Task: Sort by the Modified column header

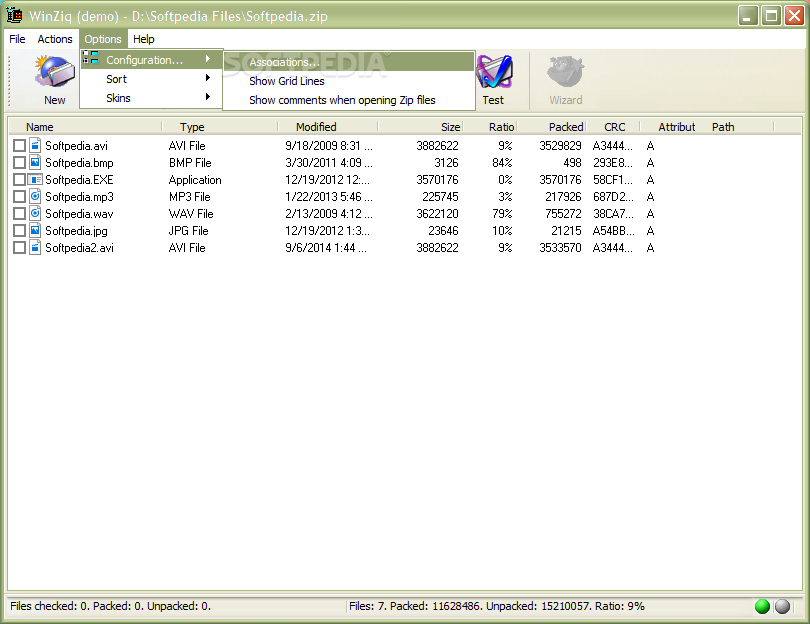Action: (x=328, y=127)
